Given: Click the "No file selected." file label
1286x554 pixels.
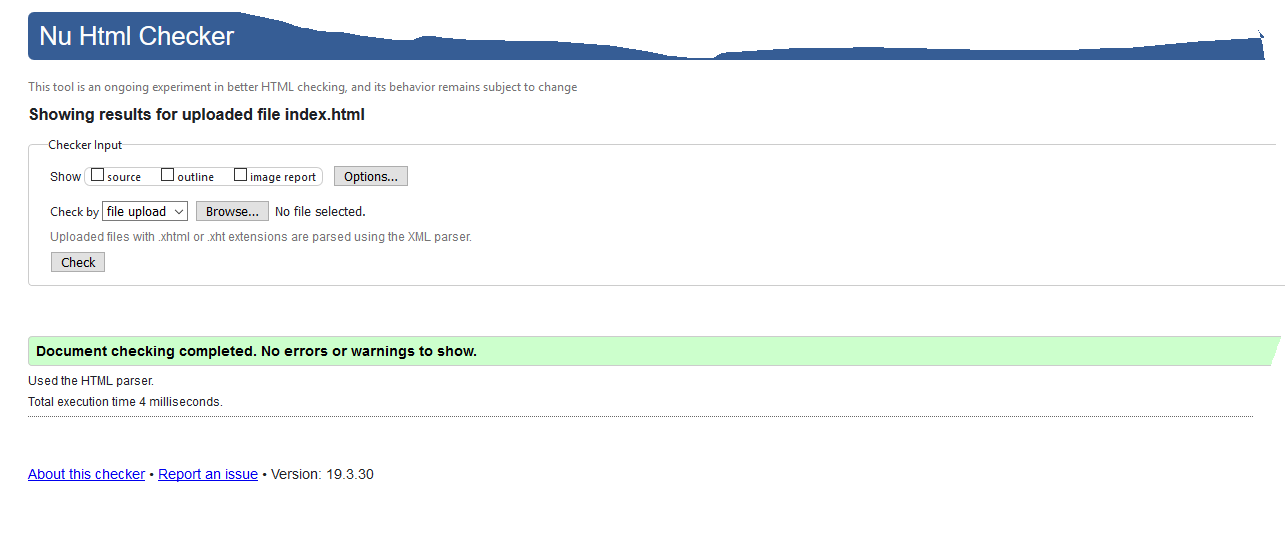Looking at the screenshot, I should (x=320, y=212).
